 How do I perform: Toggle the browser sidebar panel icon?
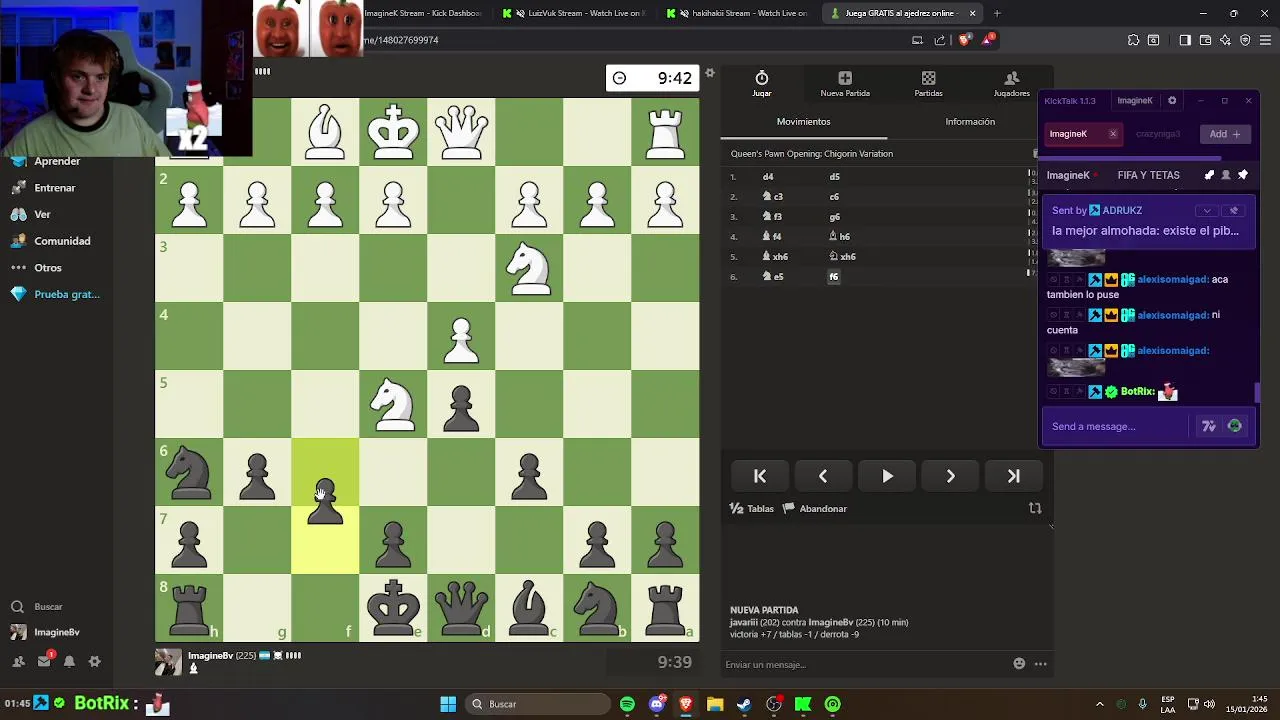1185,40
